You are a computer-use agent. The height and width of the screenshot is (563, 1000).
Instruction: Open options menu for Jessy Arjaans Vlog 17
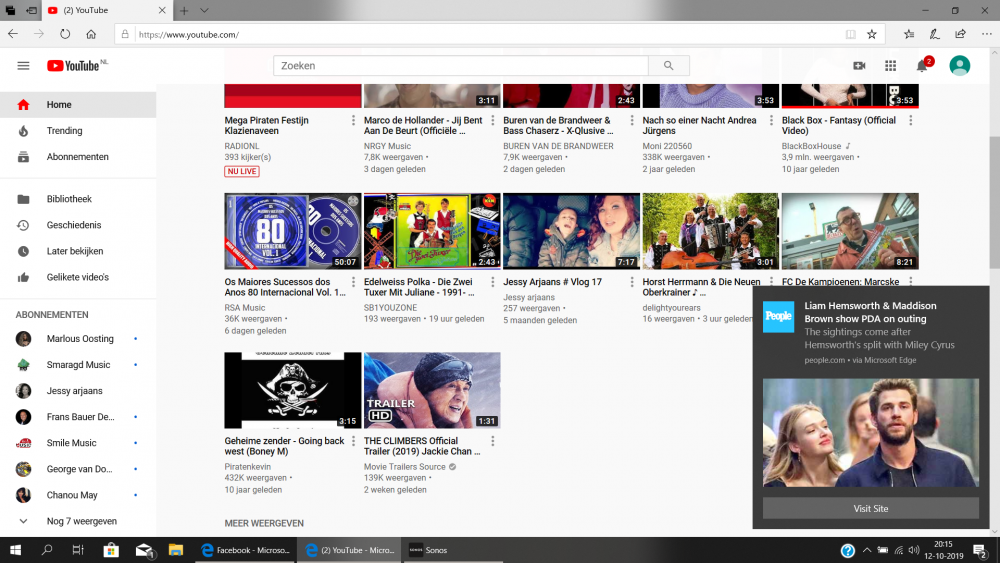[632, 282]
